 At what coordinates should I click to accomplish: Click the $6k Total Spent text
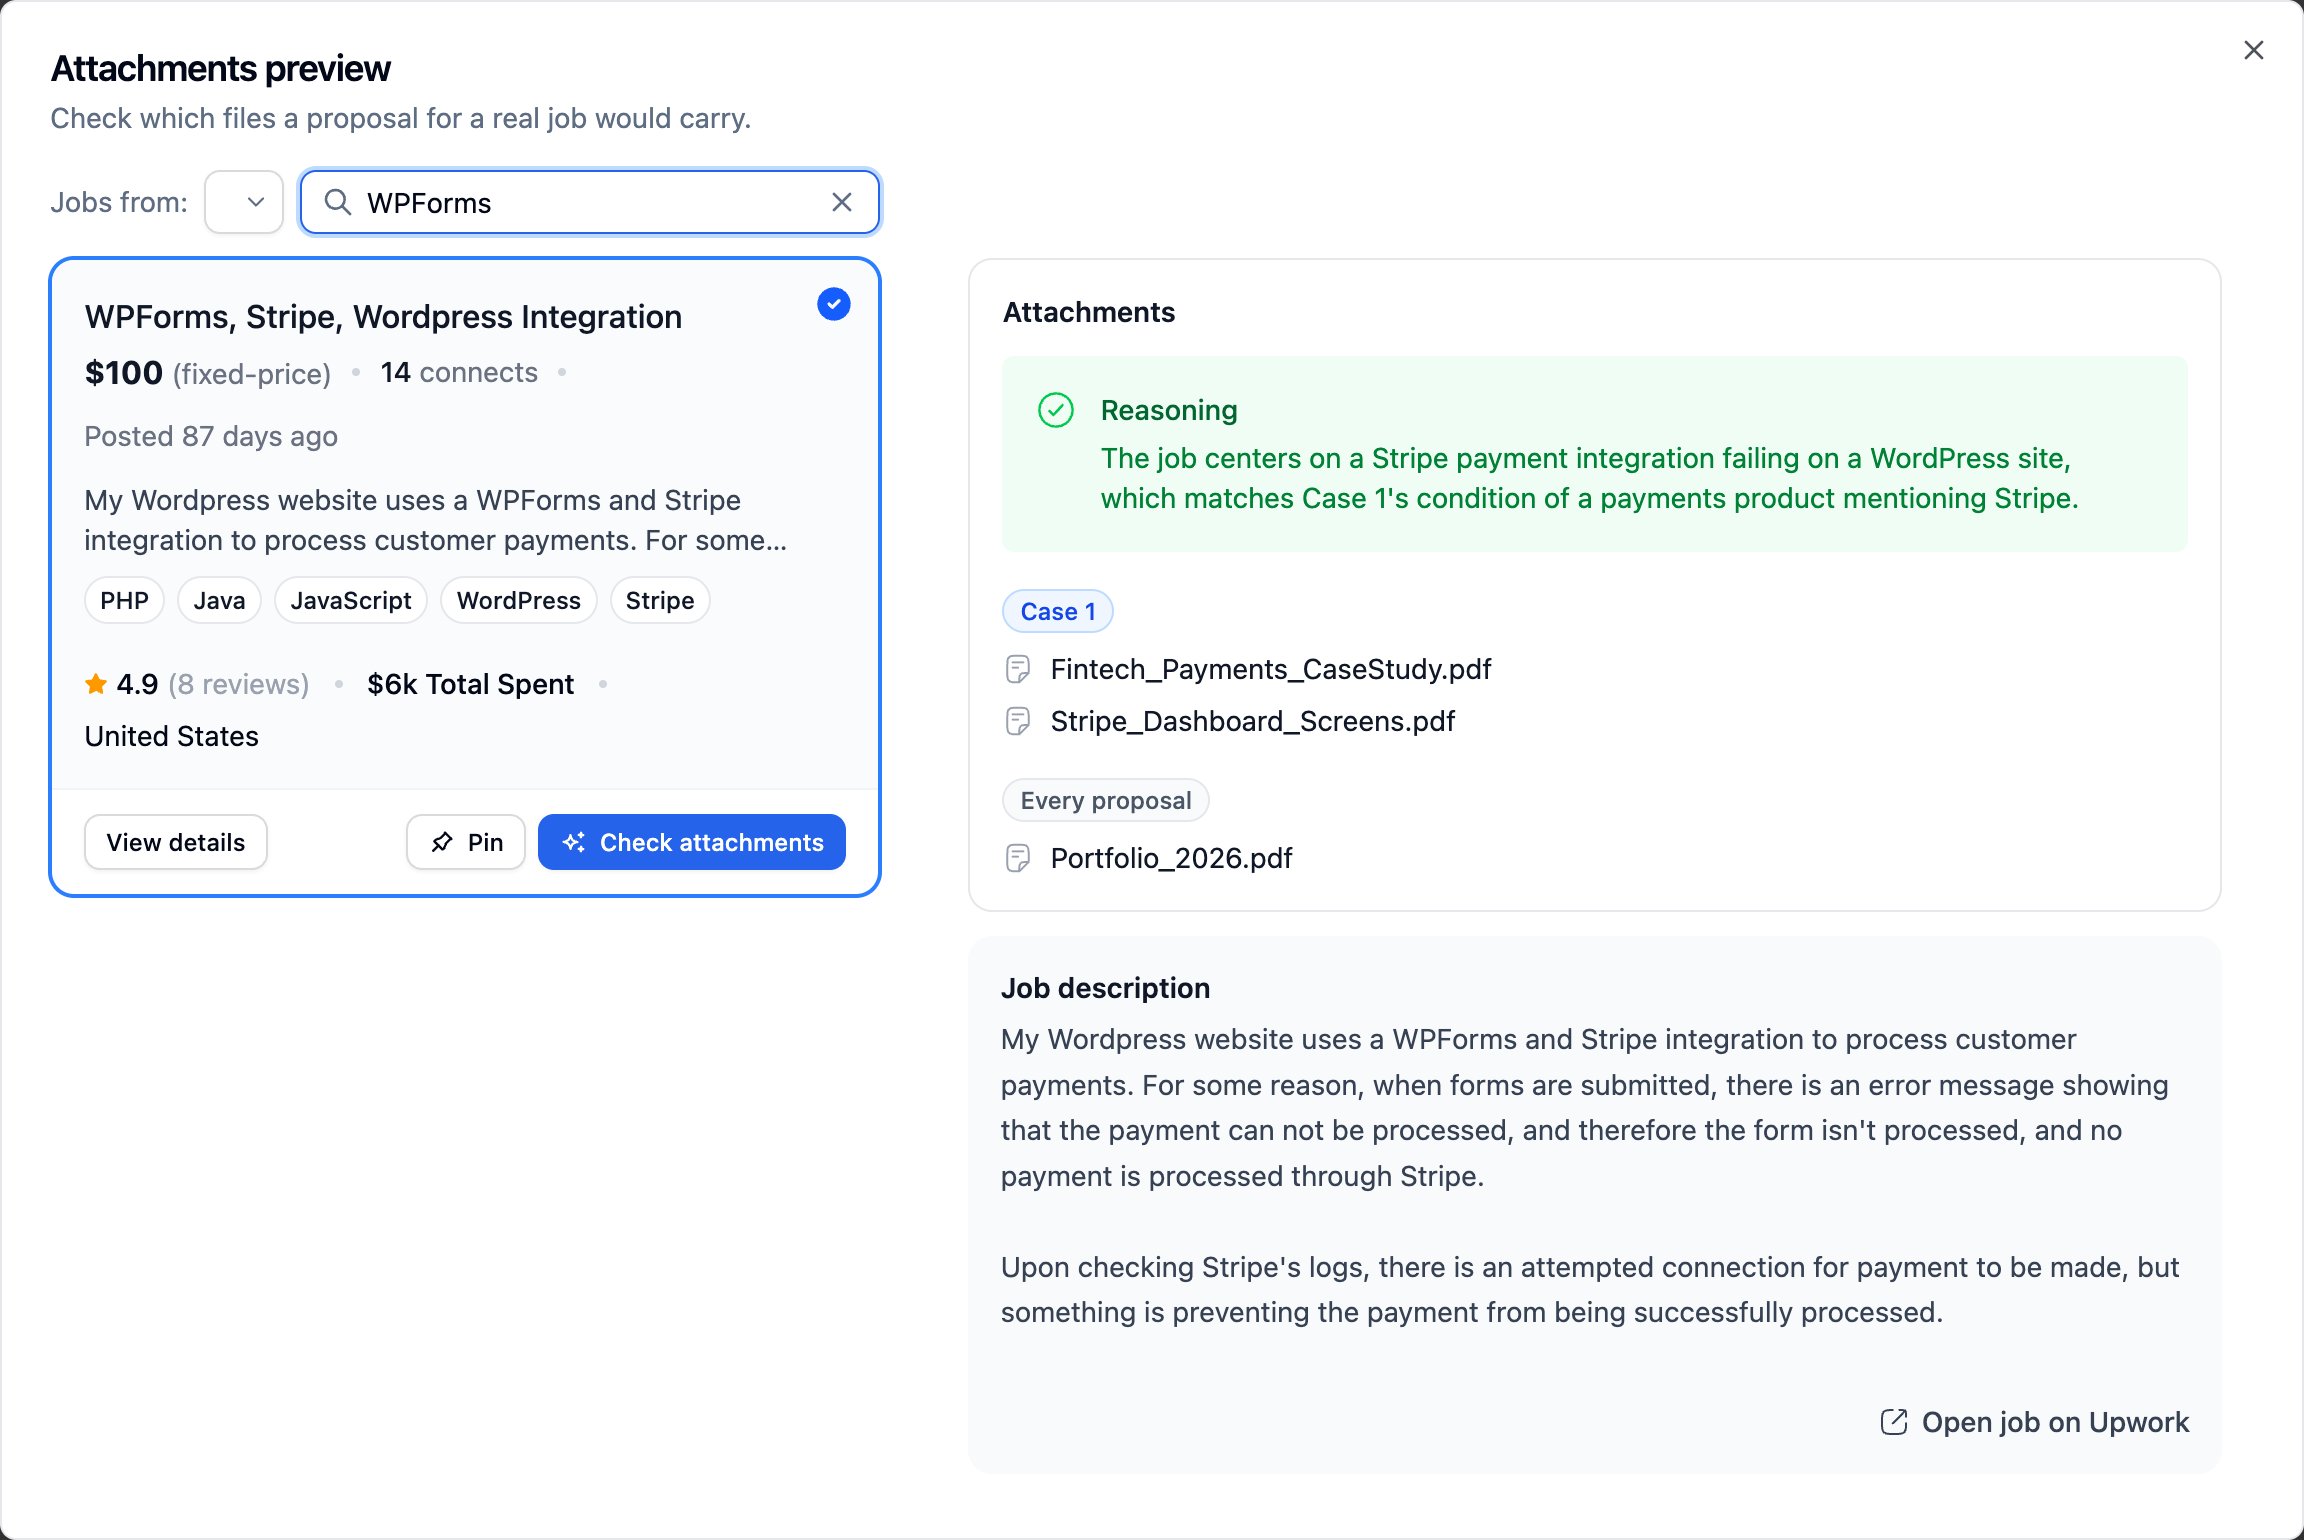[x=470, y=684]
